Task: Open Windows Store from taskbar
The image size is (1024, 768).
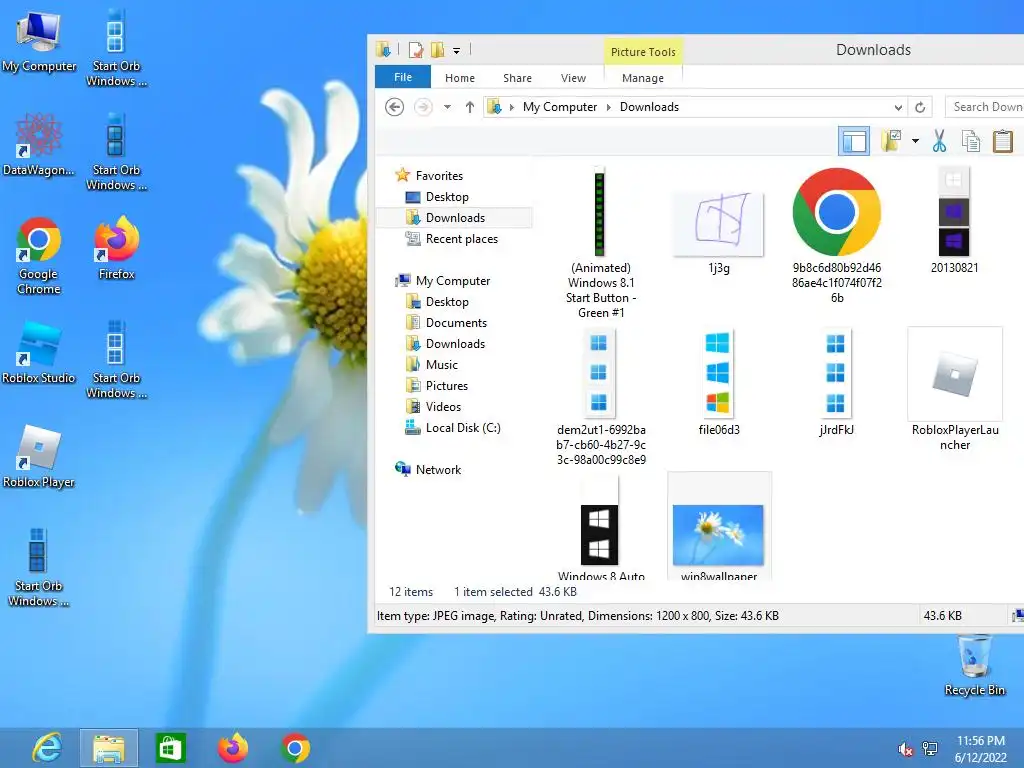Action: 170,748
